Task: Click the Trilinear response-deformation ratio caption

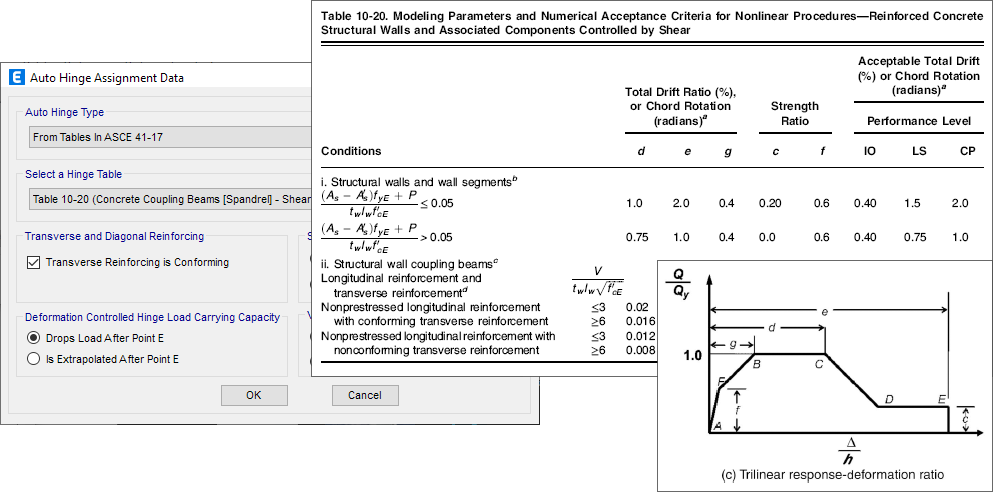Action: [832, 474]
